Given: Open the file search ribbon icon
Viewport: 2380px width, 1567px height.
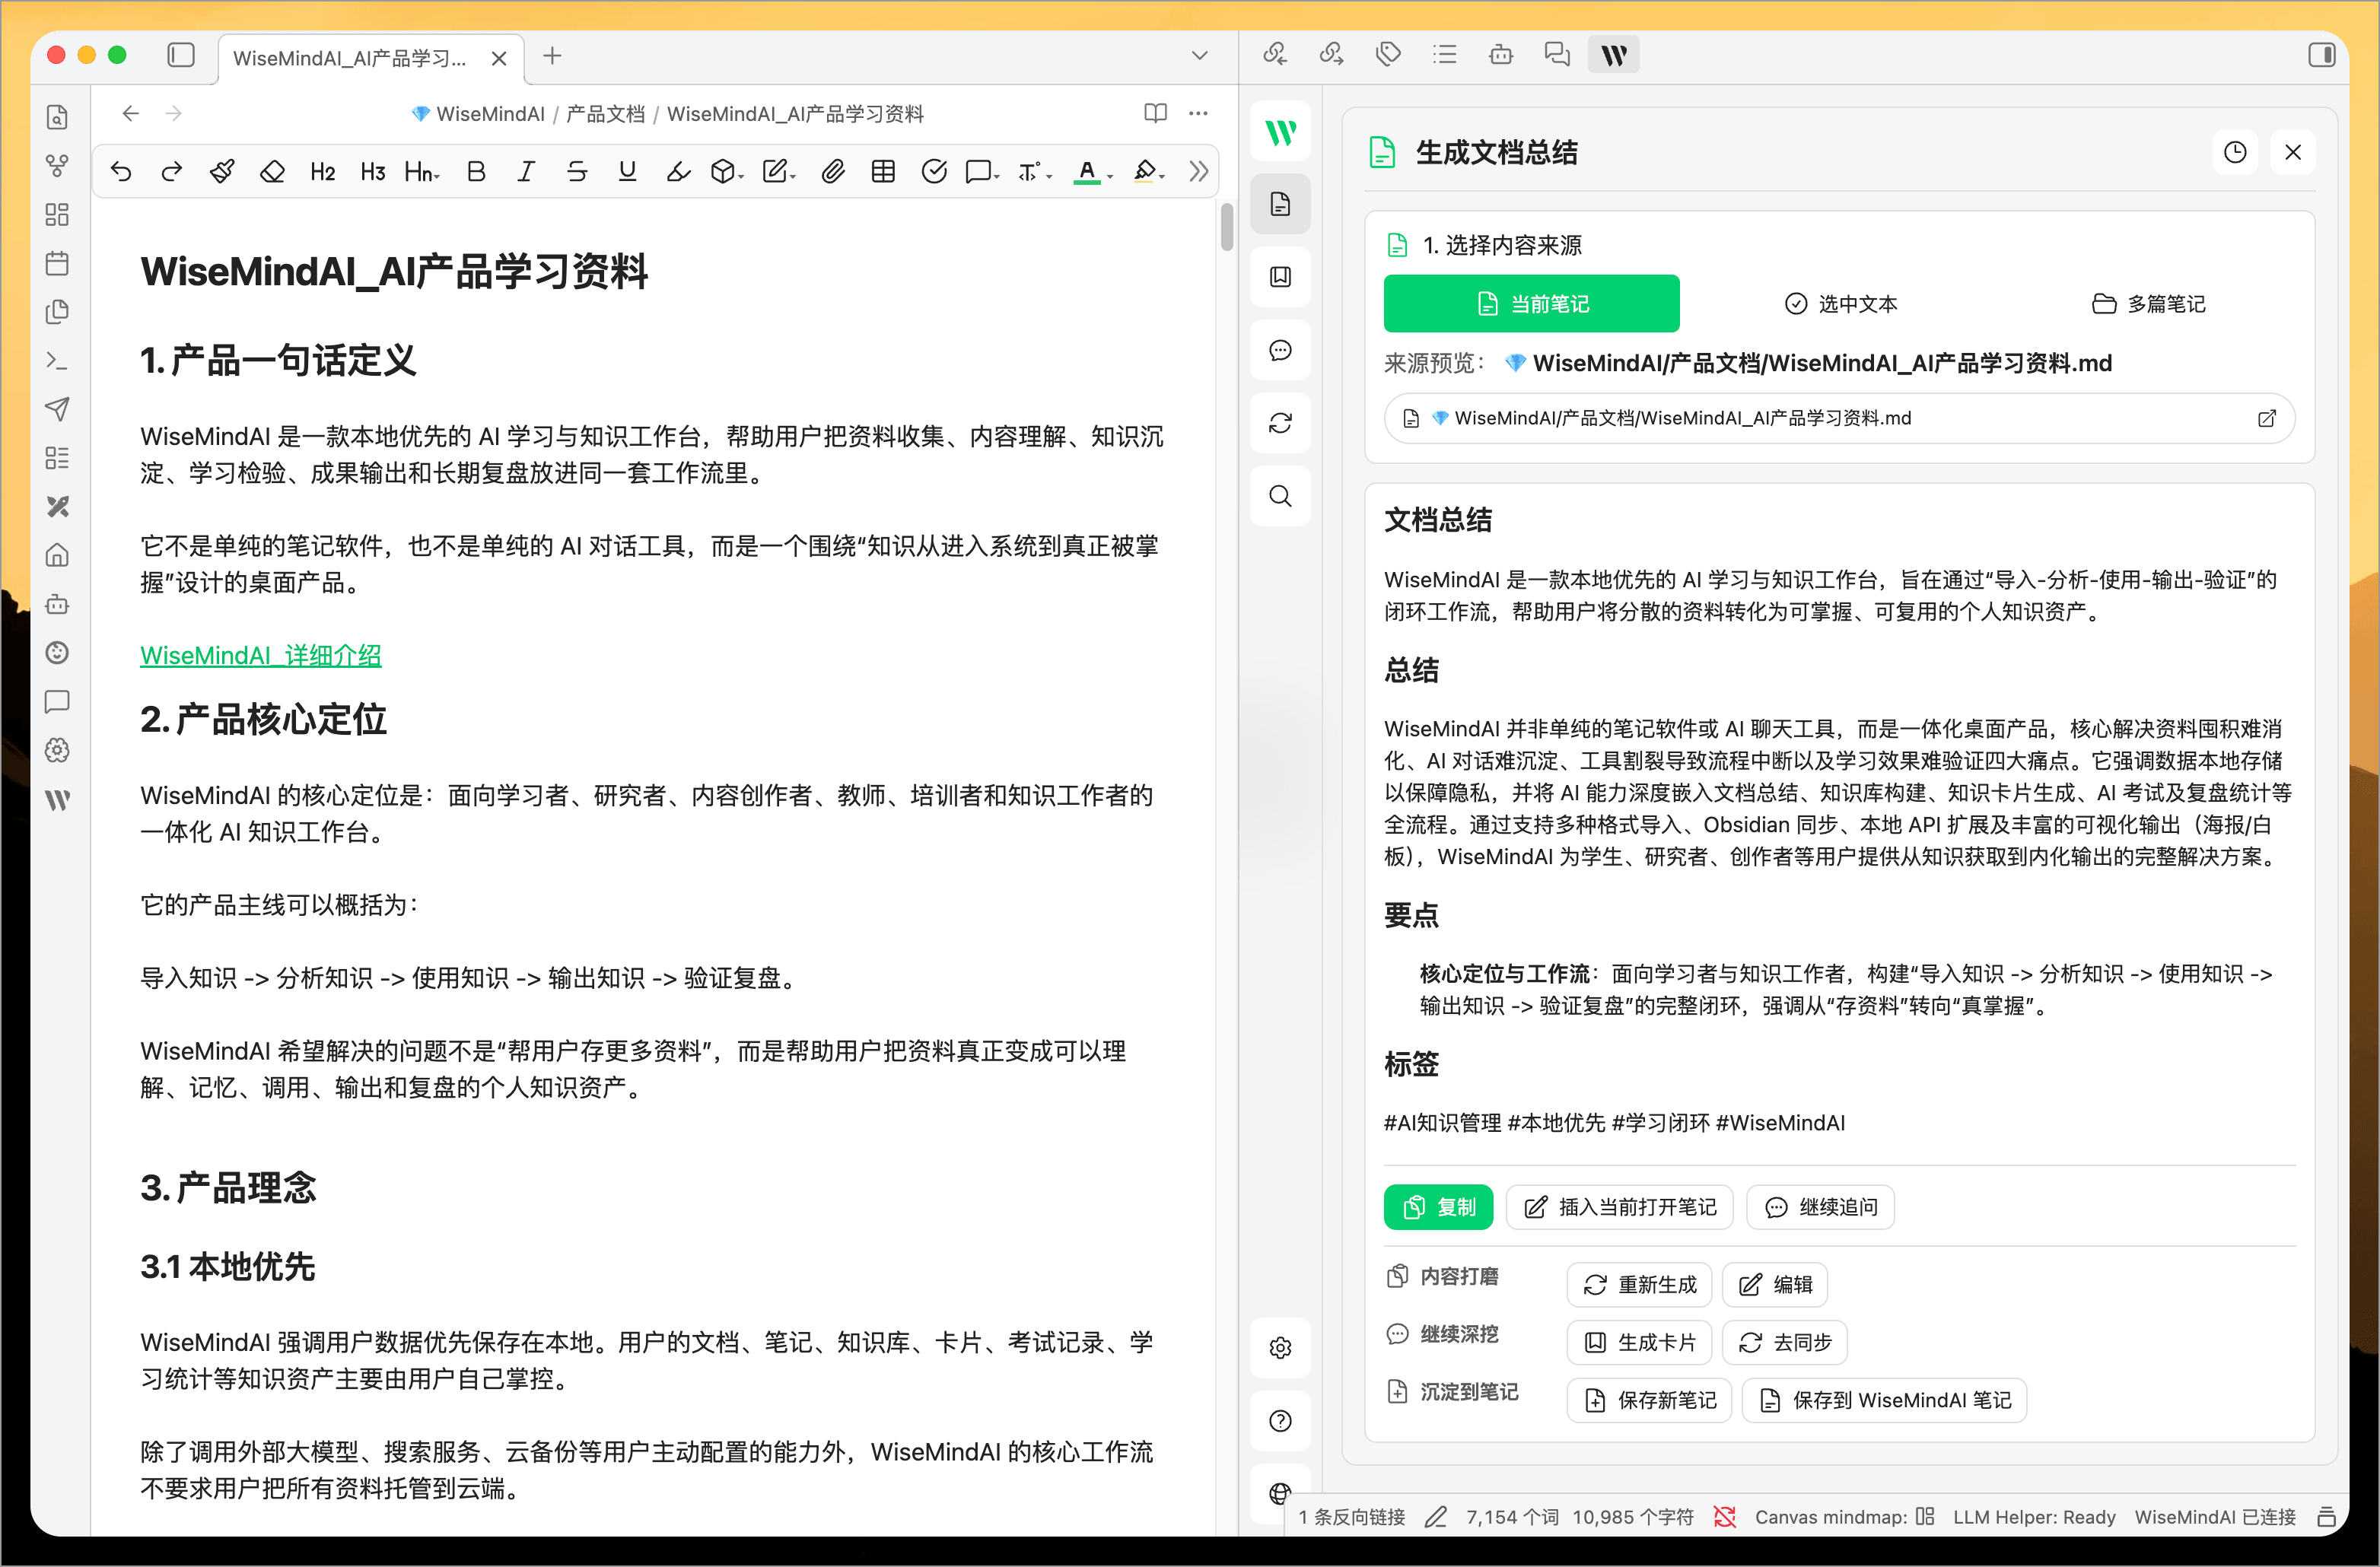Looking at the screenshot, I should tap(57, 117).
